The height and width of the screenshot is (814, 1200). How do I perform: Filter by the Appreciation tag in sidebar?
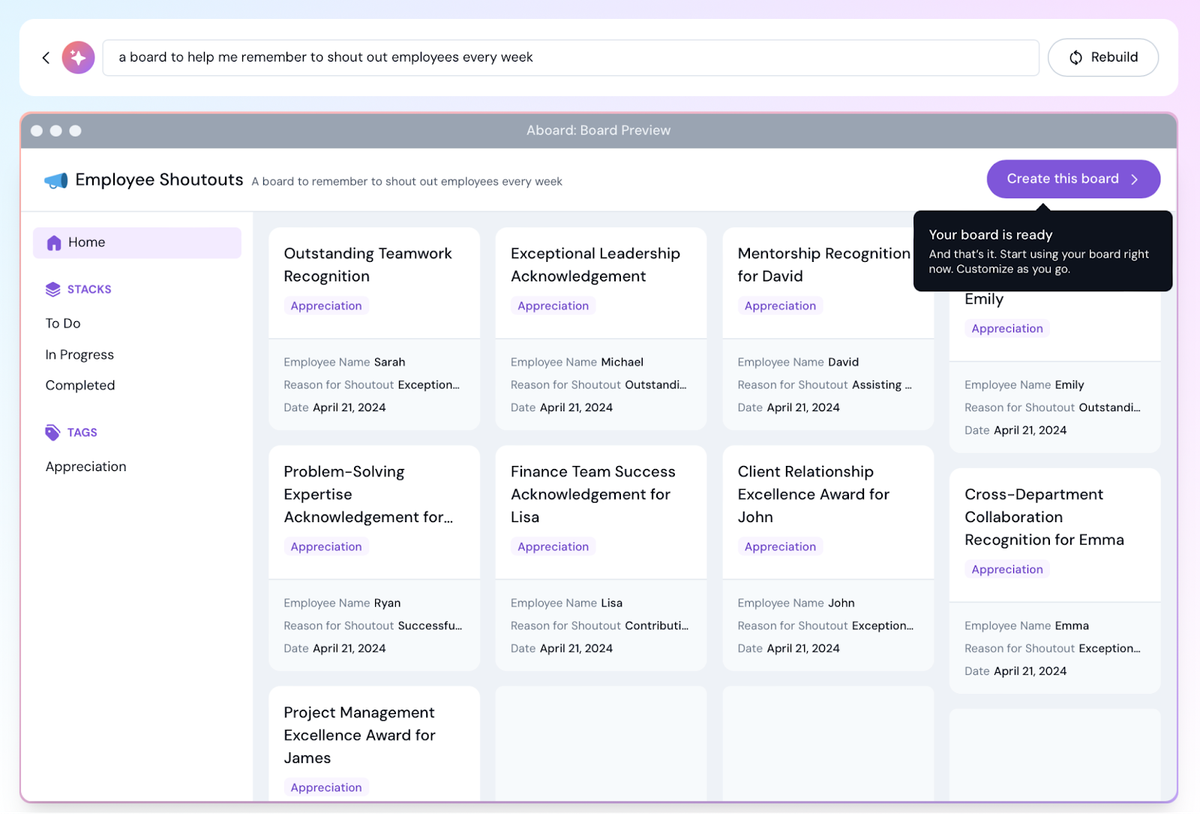point(86,467)
